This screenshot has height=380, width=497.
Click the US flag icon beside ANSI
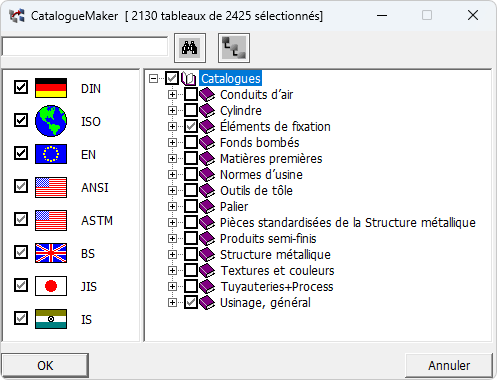coord(51,187)
